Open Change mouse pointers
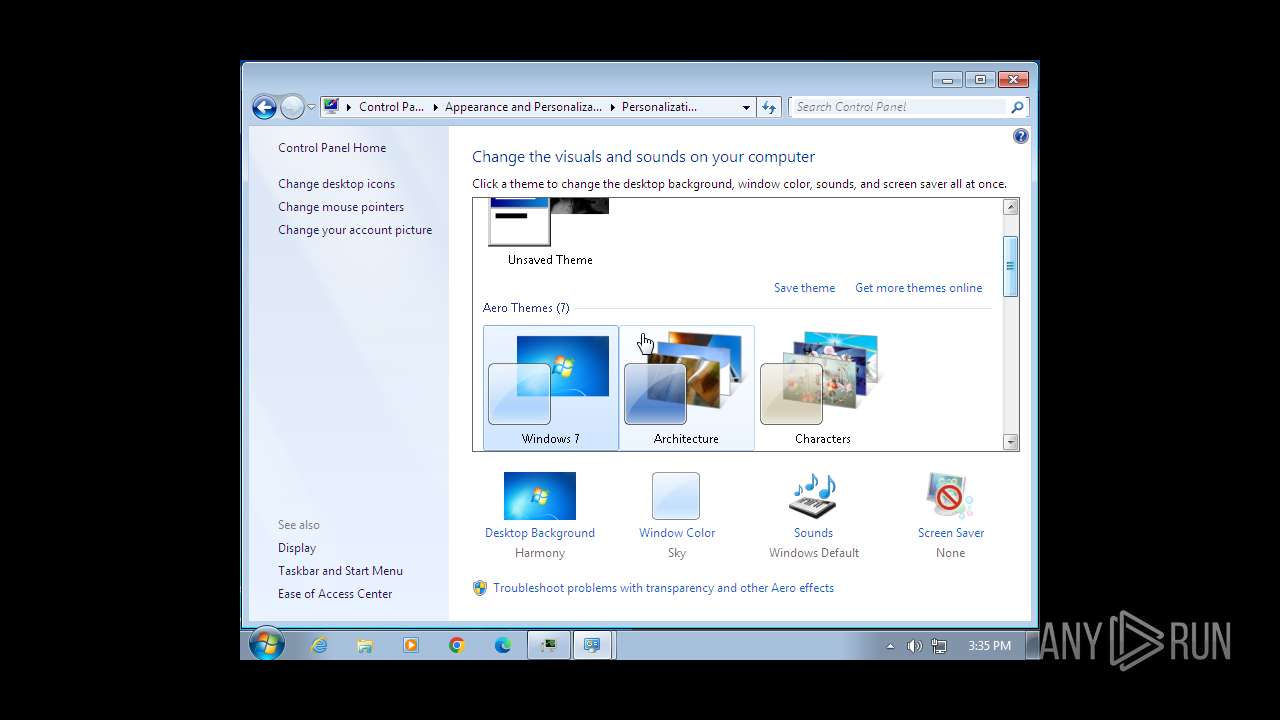 click(x=341, y=207)
